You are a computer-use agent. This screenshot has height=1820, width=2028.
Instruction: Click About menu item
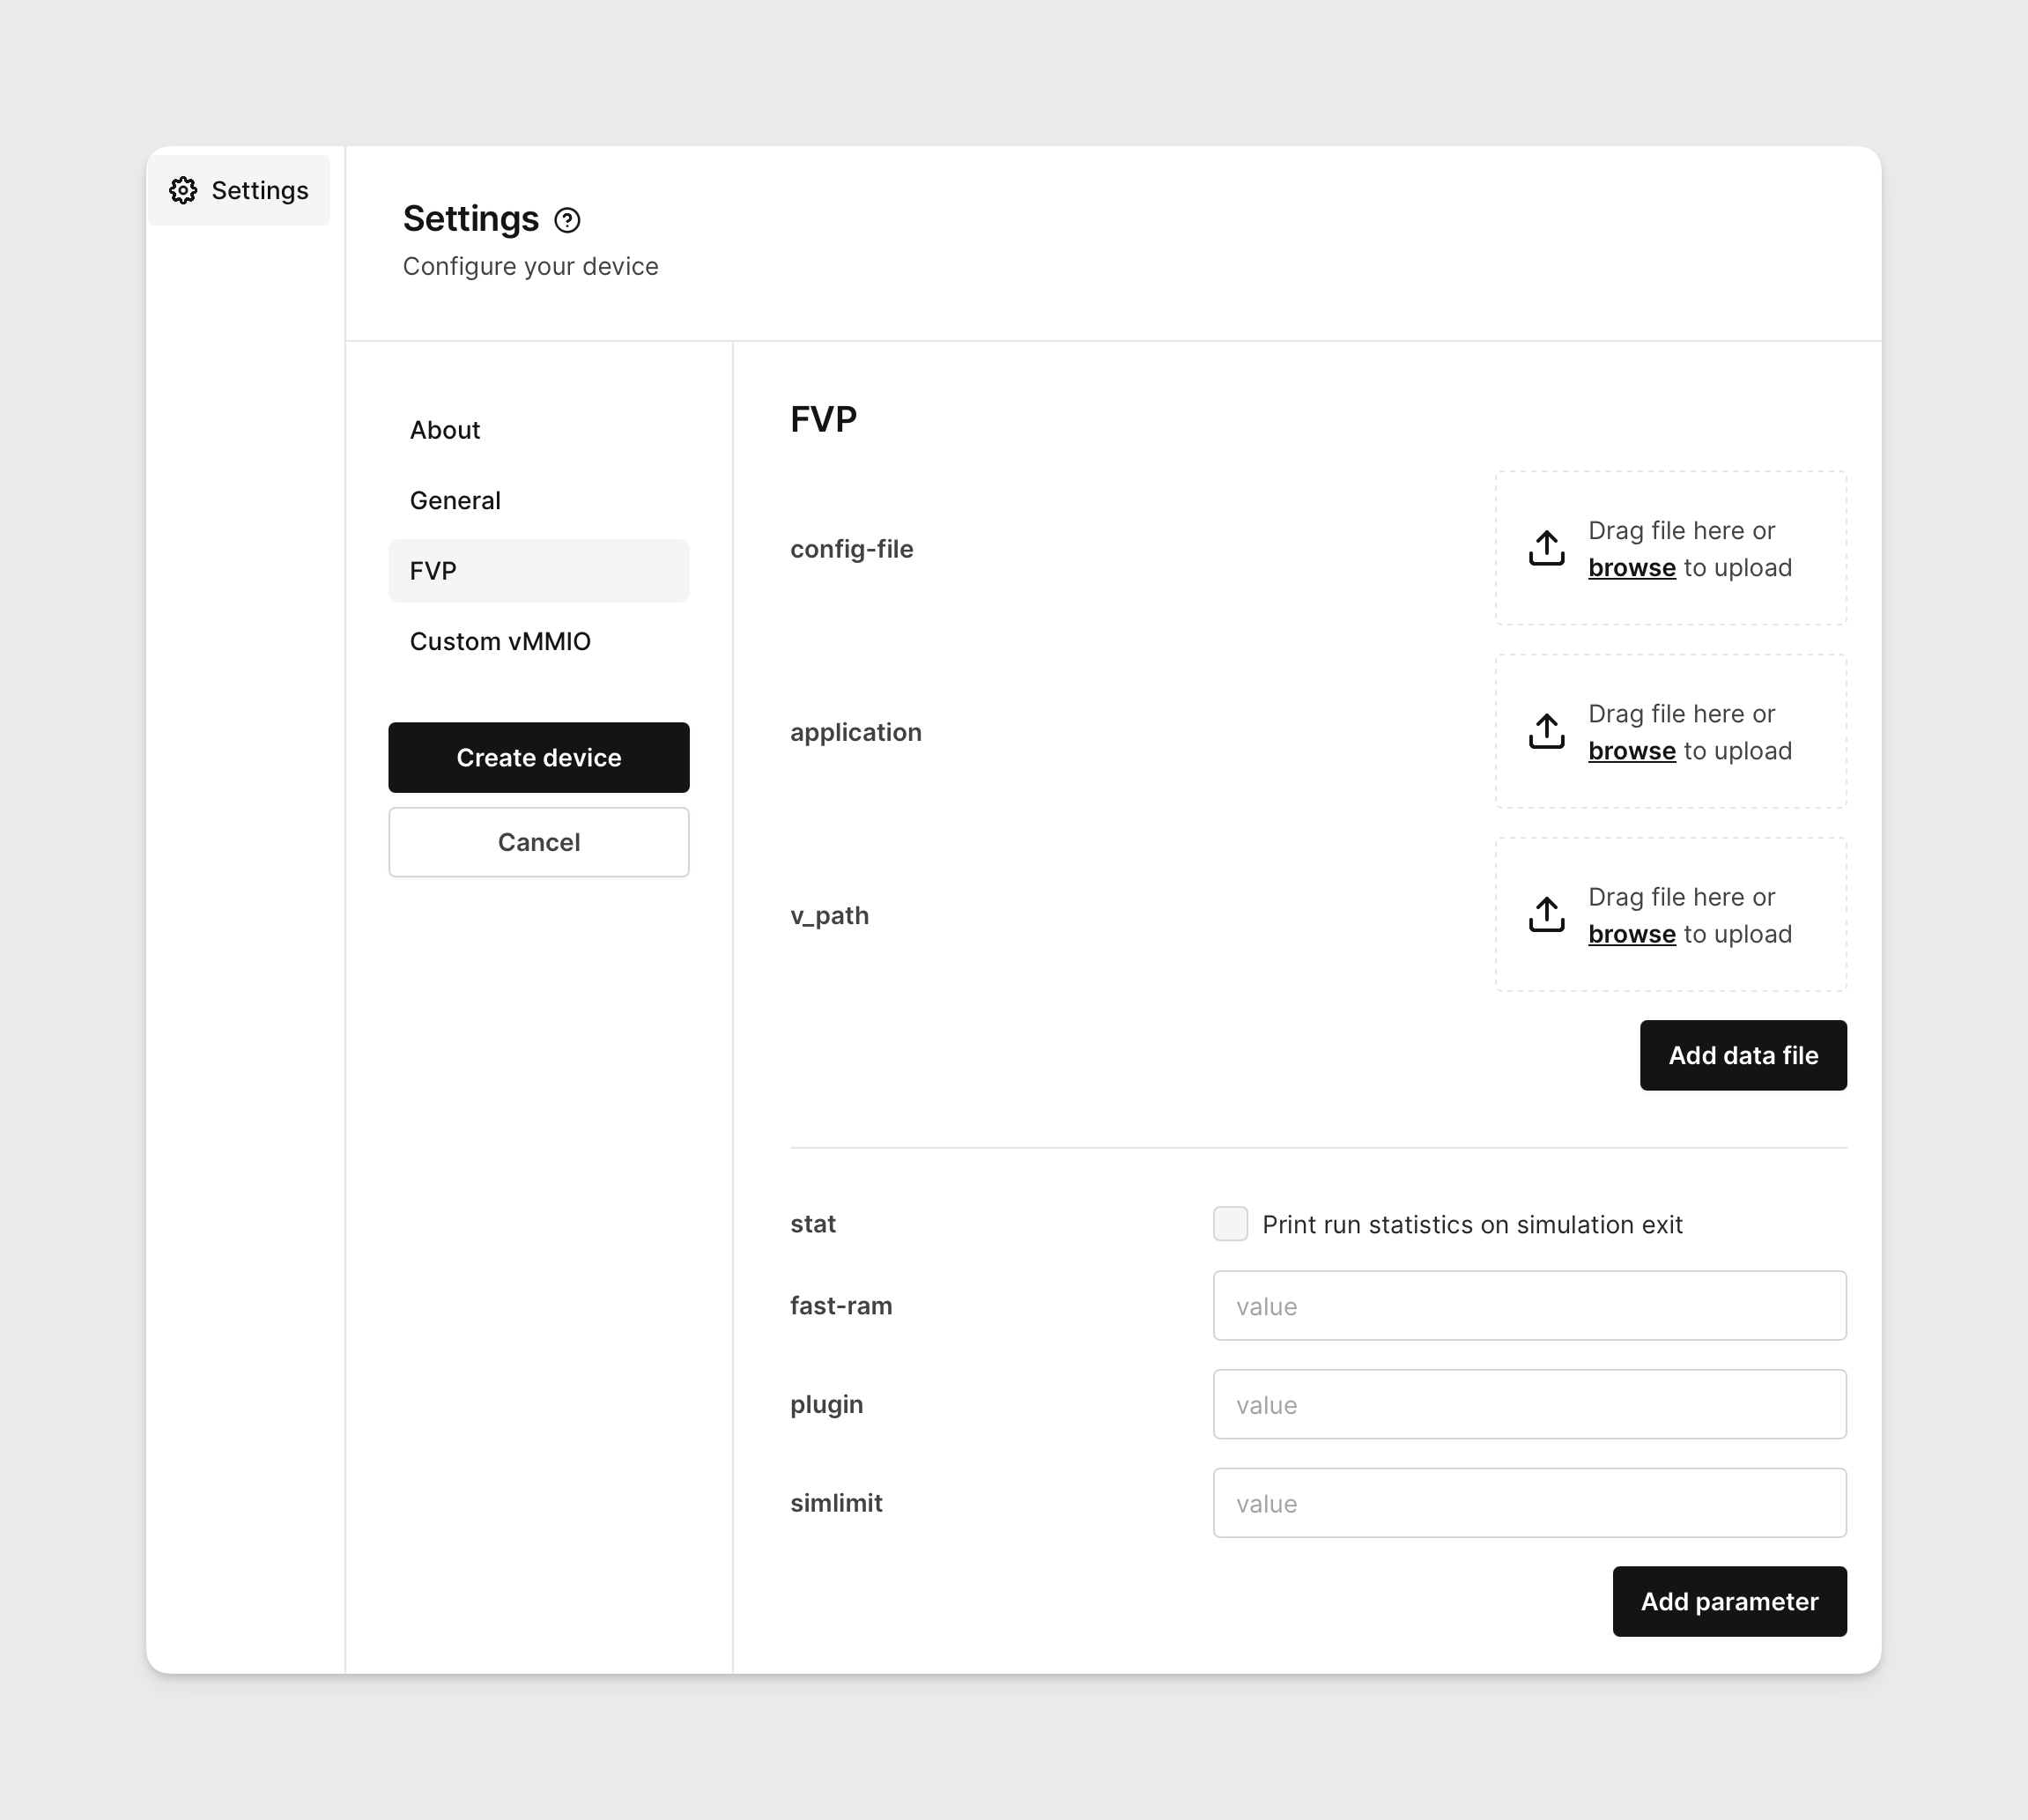point(447,429)
